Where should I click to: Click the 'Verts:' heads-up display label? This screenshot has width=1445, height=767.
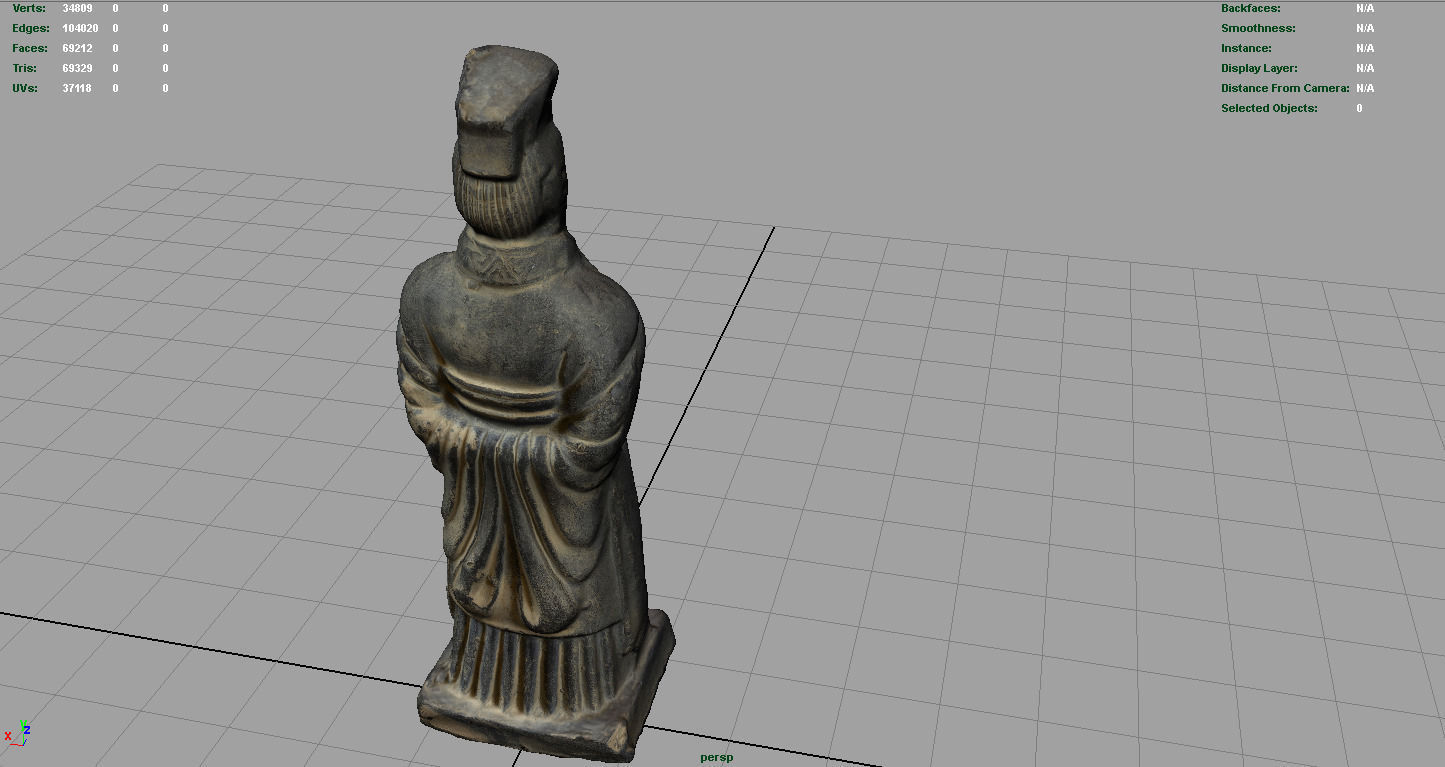coord(28,8)
